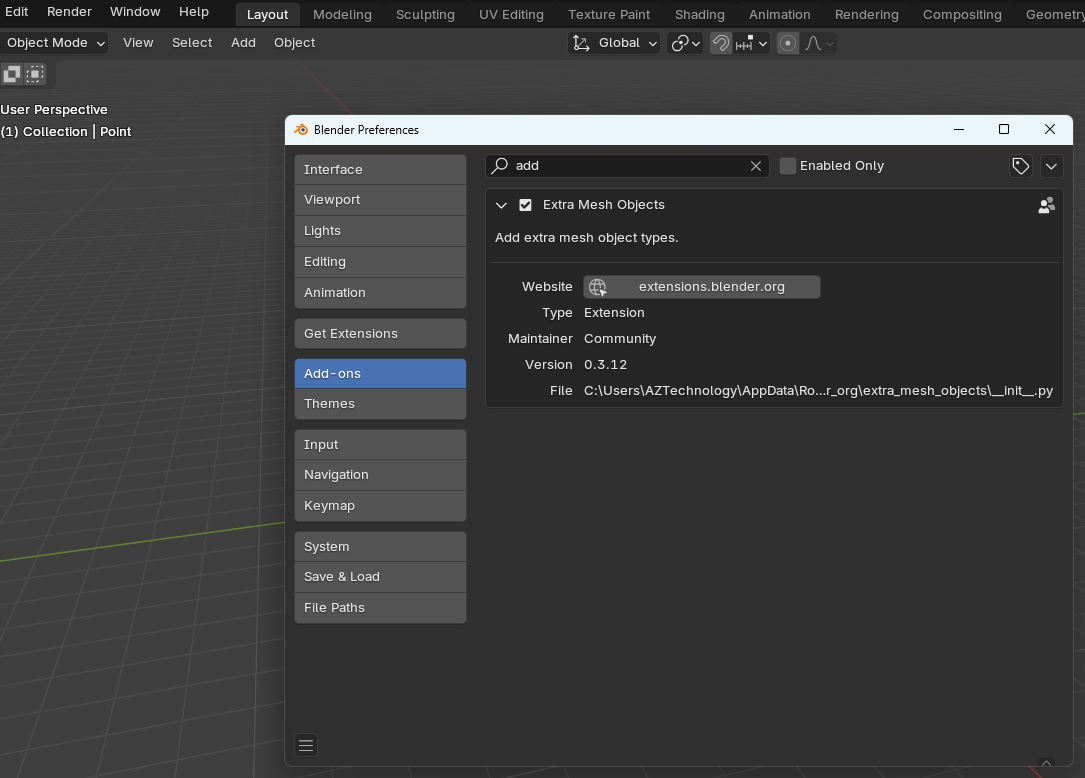This screenshot has height=778, width=1085.
Task: Collapse the Extra Mesh Objects details
Action: coord(502,205)
